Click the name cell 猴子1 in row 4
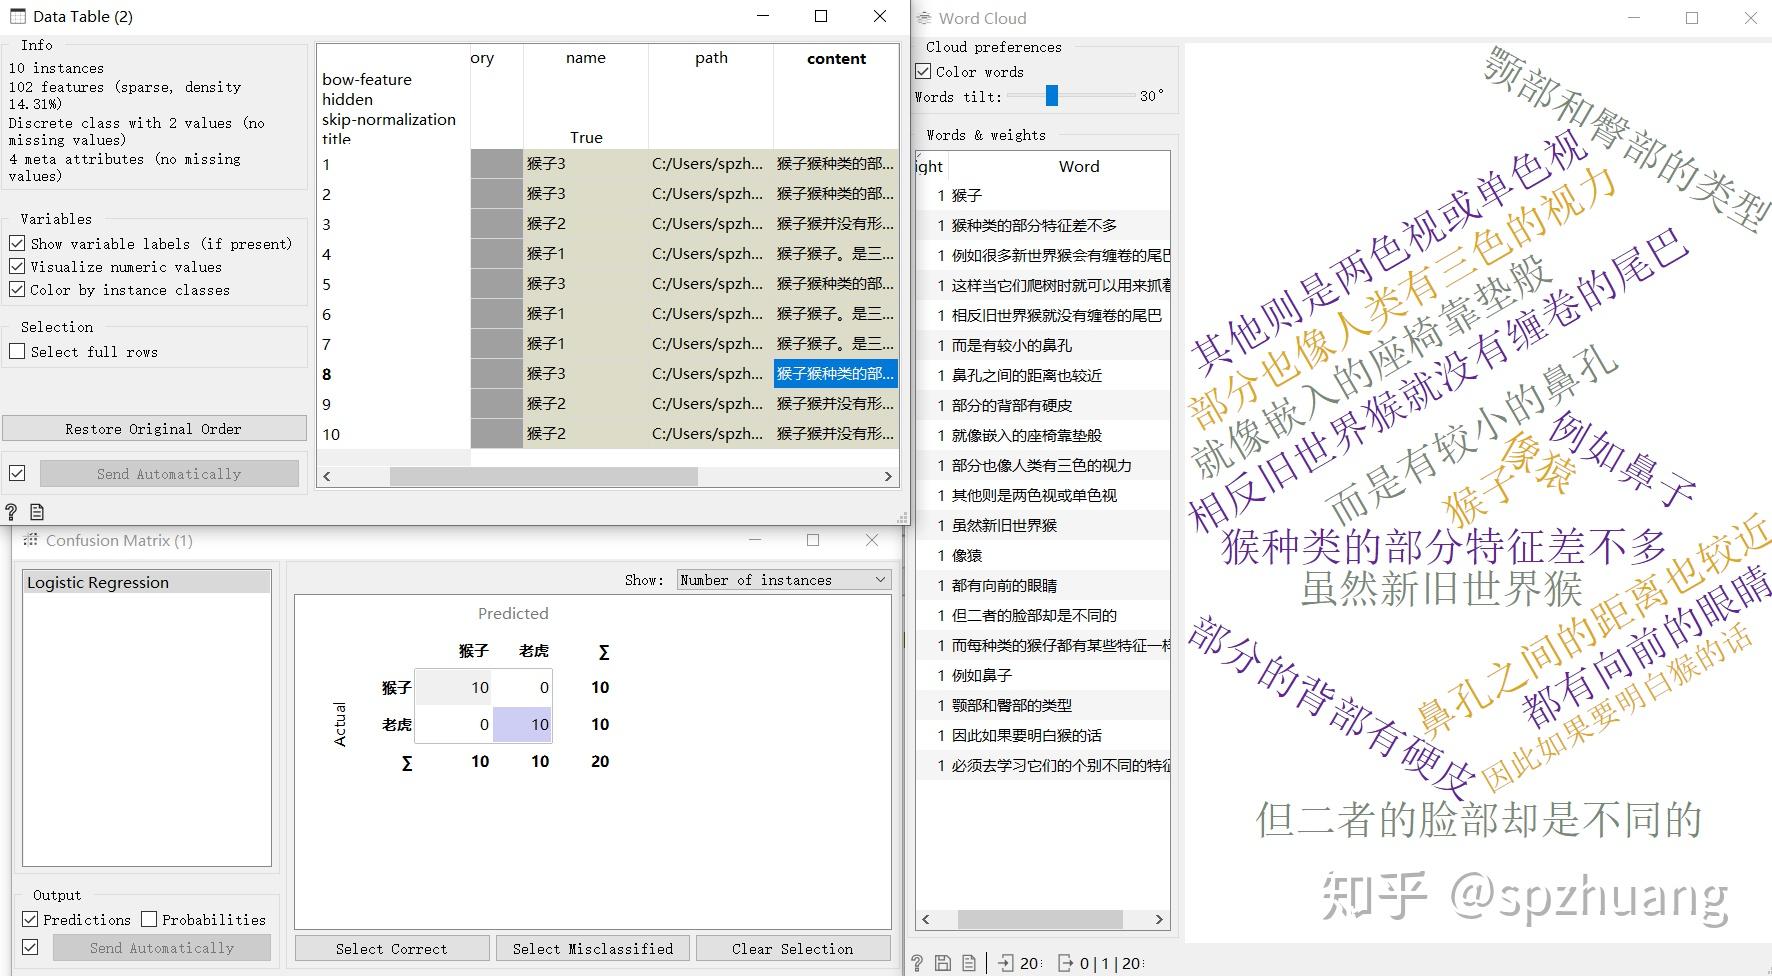The image size is (1772, 976). click(586, 254)
